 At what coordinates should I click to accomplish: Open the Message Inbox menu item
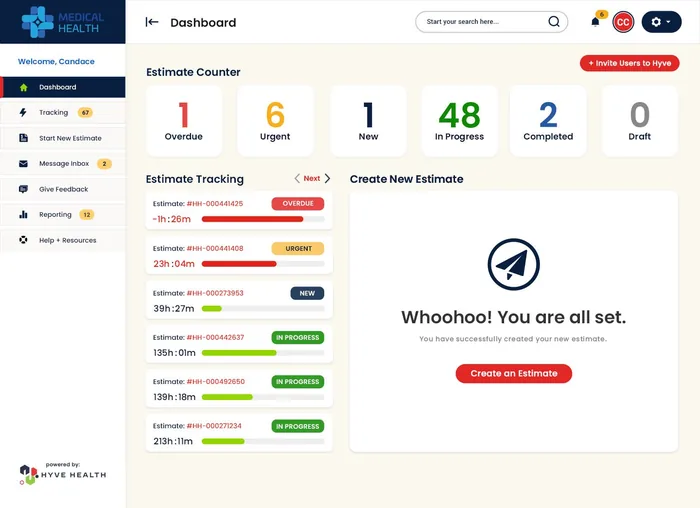tap(63, 164)
